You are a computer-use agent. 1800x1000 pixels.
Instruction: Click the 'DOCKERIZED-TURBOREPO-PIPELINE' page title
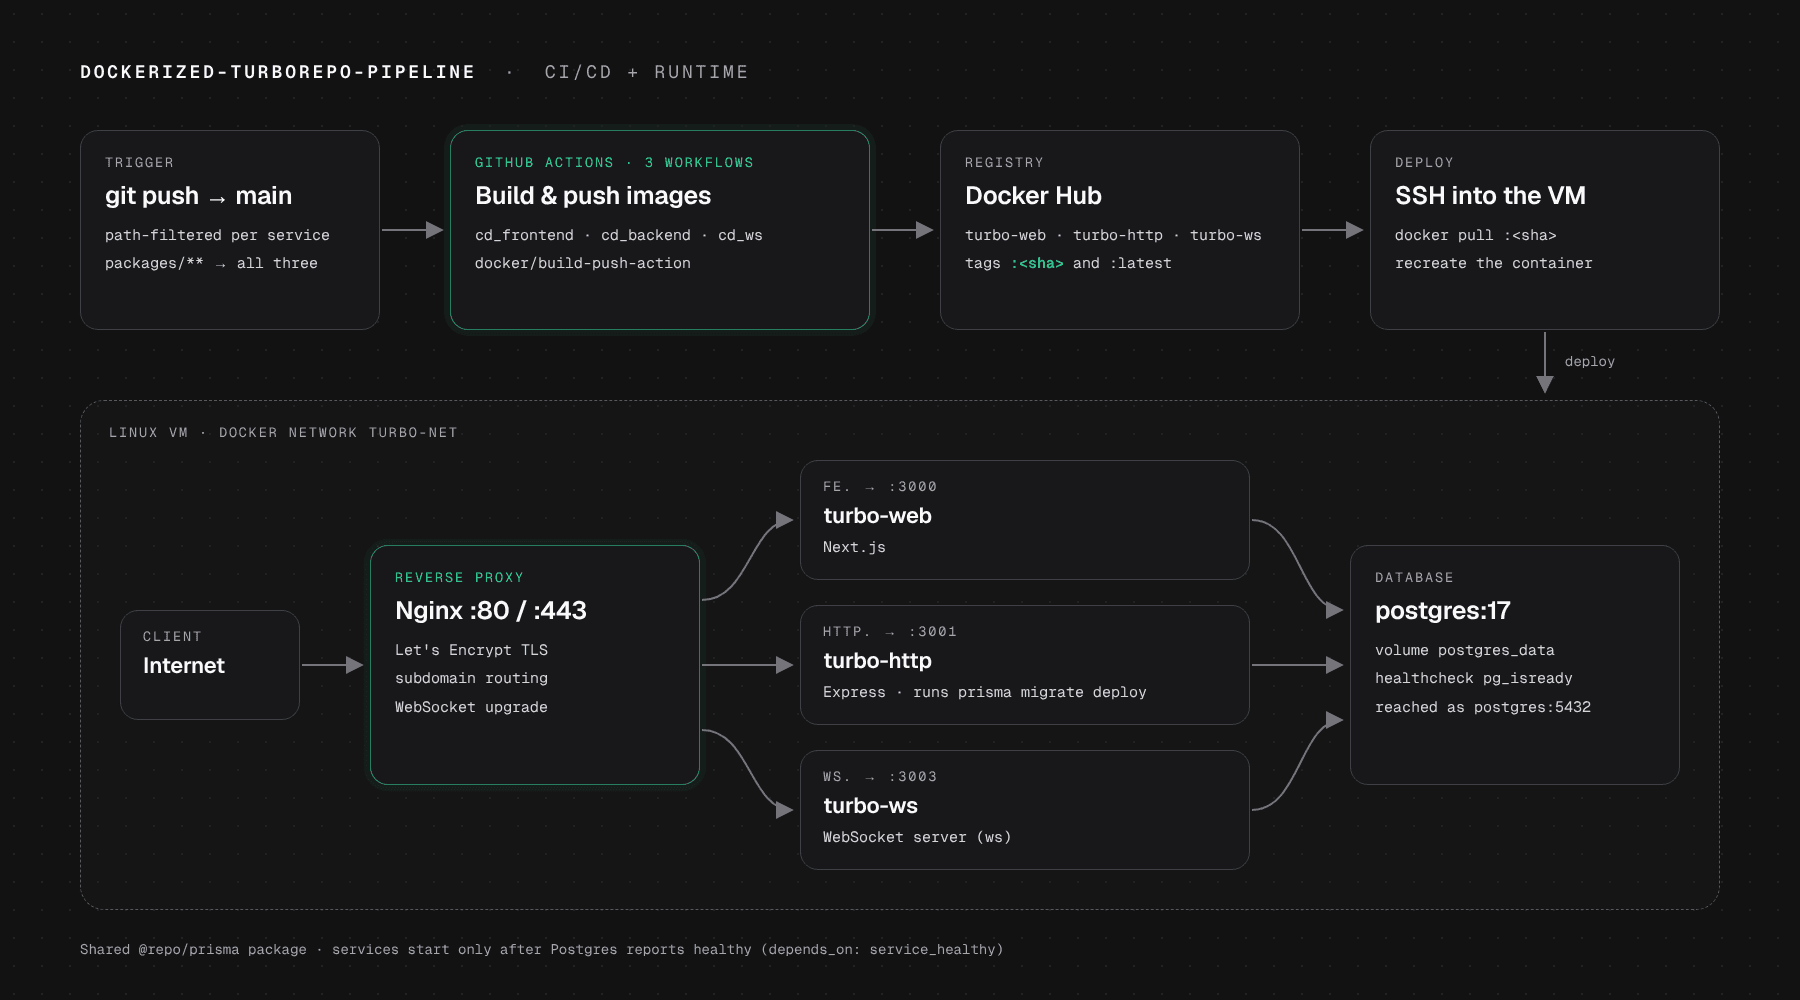click(x=278, y=72)
